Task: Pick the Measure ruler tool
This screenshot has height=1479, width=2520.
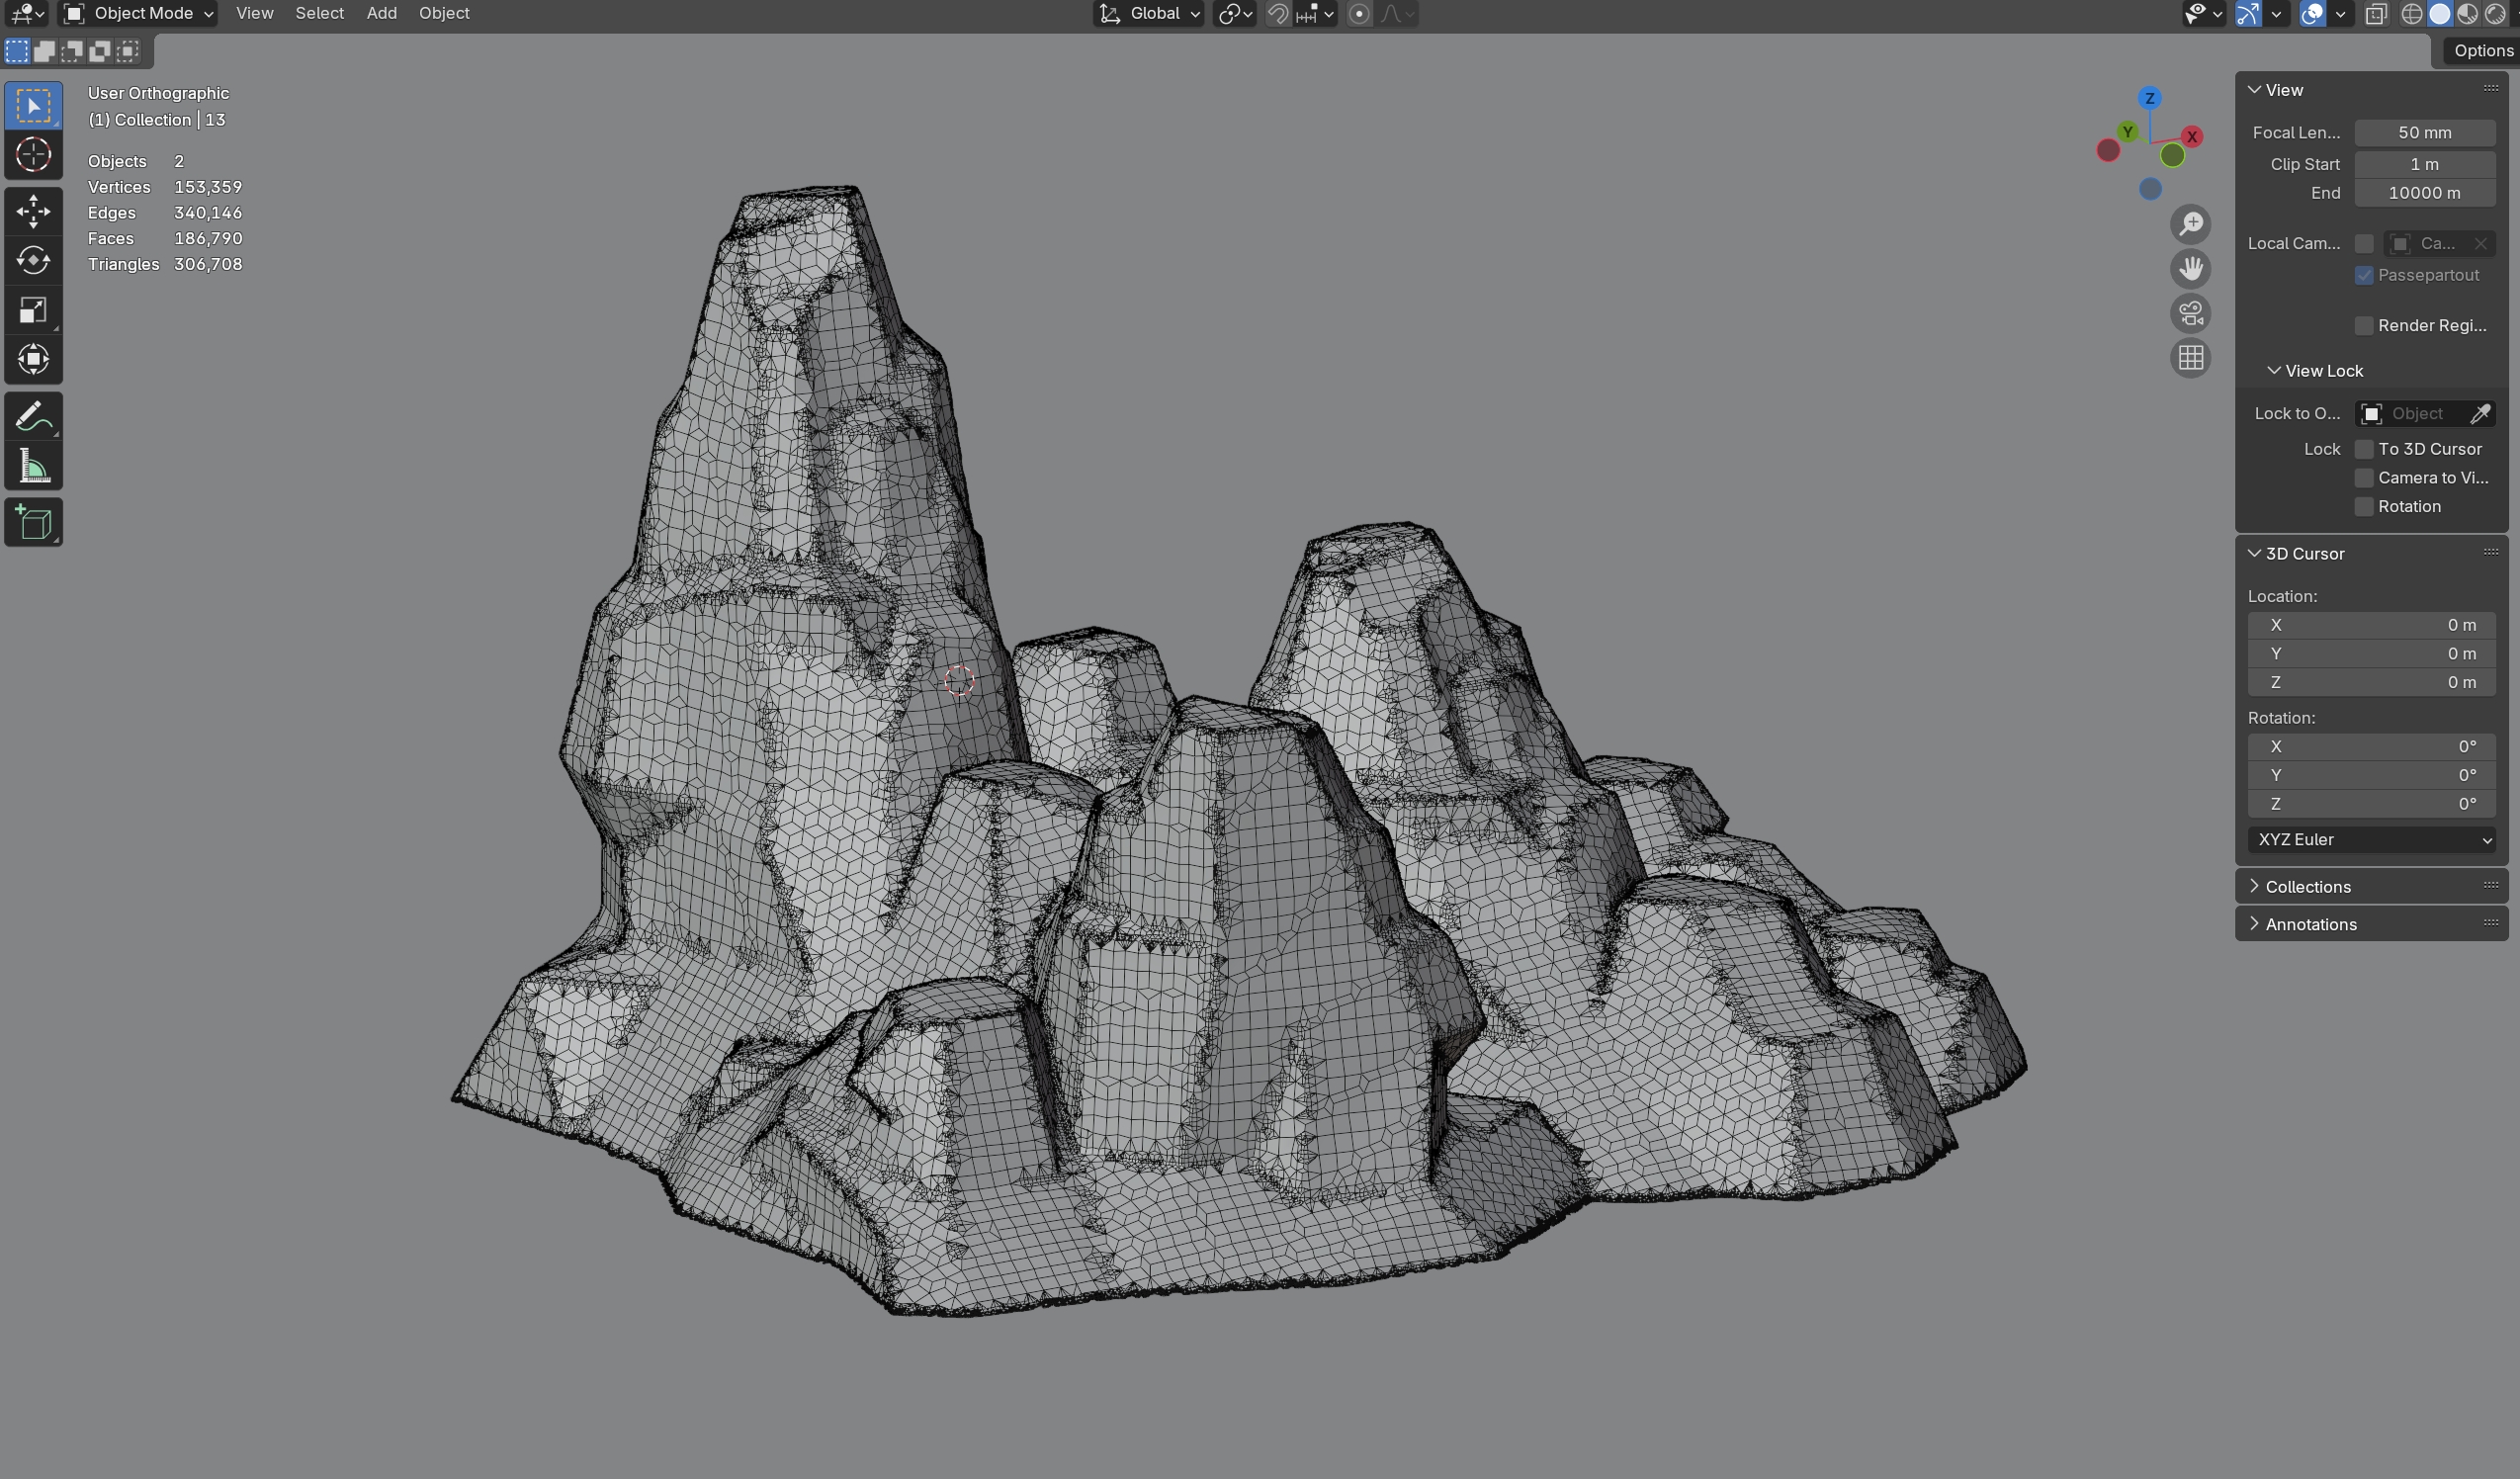Action: [33, 467]
